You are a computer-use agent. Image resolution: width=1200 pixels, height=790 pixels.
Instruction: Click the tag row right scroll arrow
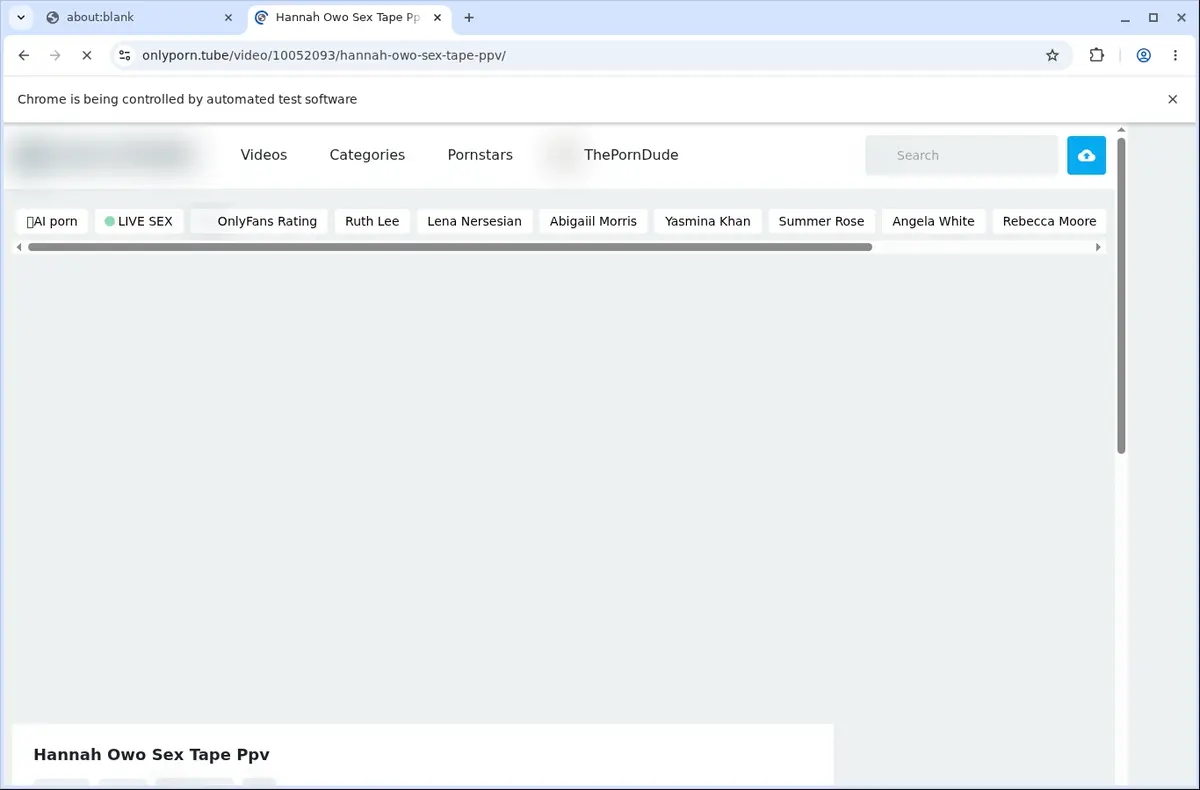[x=1099, y=247]
